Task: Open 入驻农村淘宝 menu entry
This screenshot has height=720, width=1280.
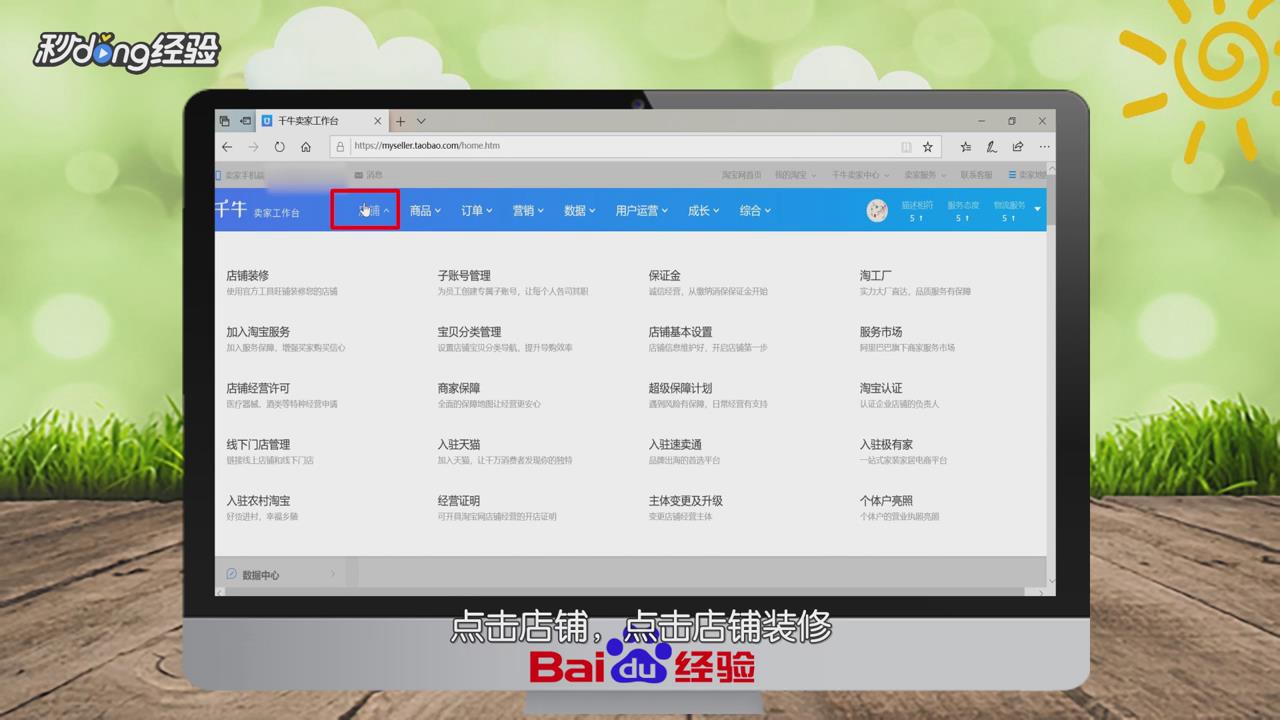Action: click(258, 500)
